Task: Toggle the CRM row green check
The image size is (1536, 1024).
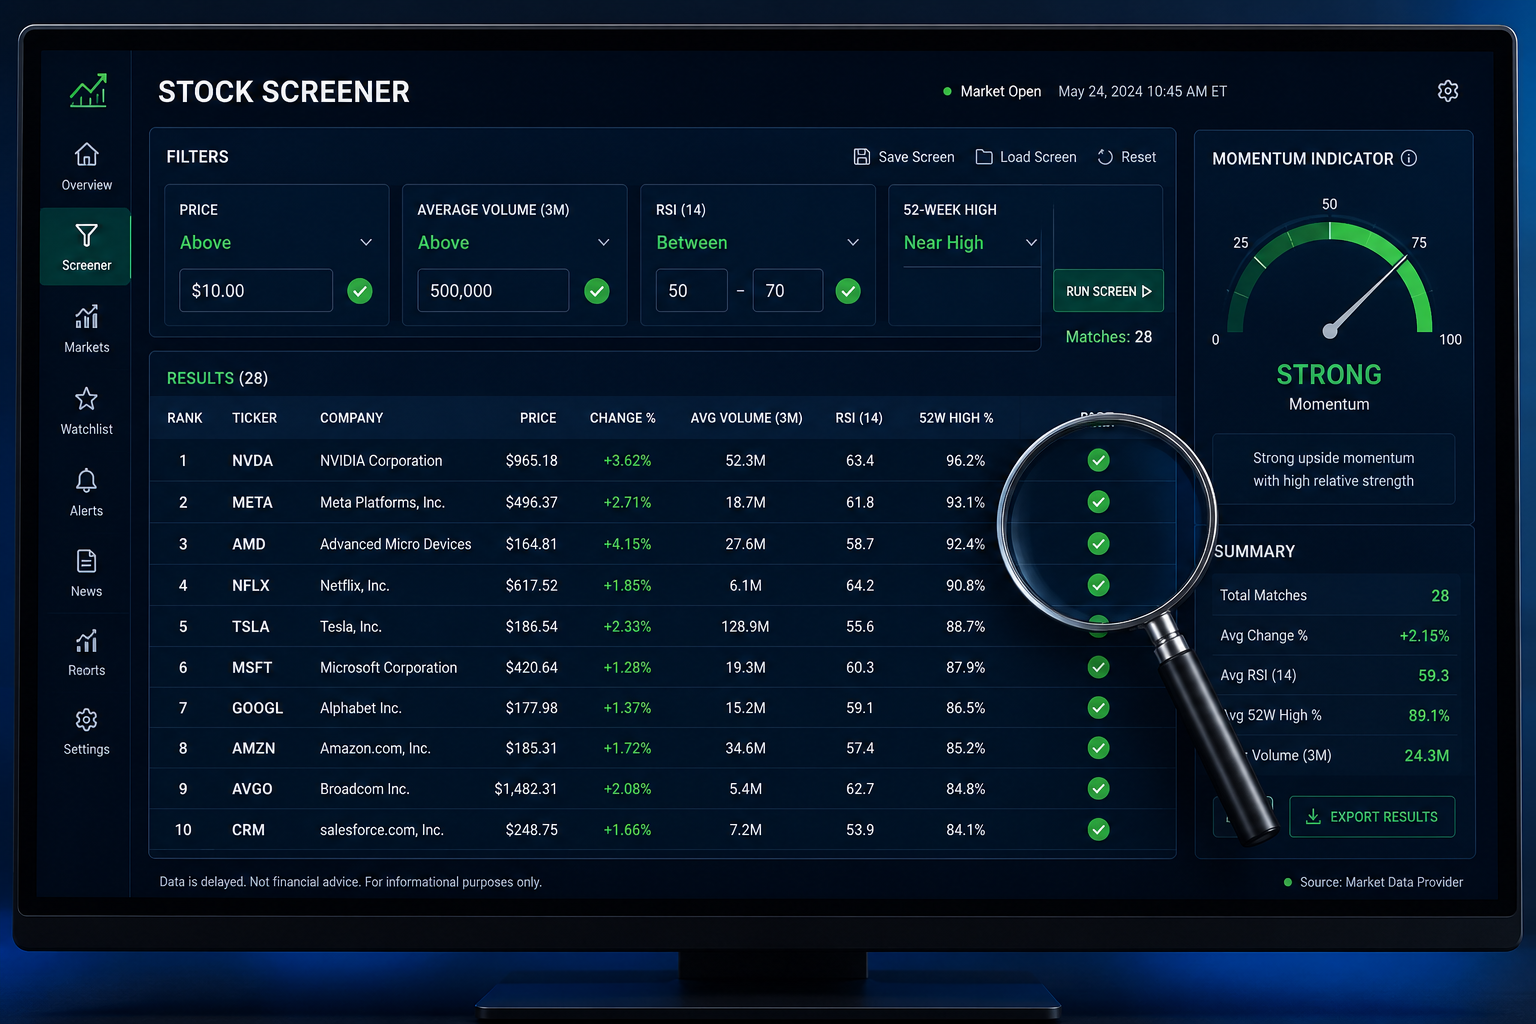Action: 1098,829
